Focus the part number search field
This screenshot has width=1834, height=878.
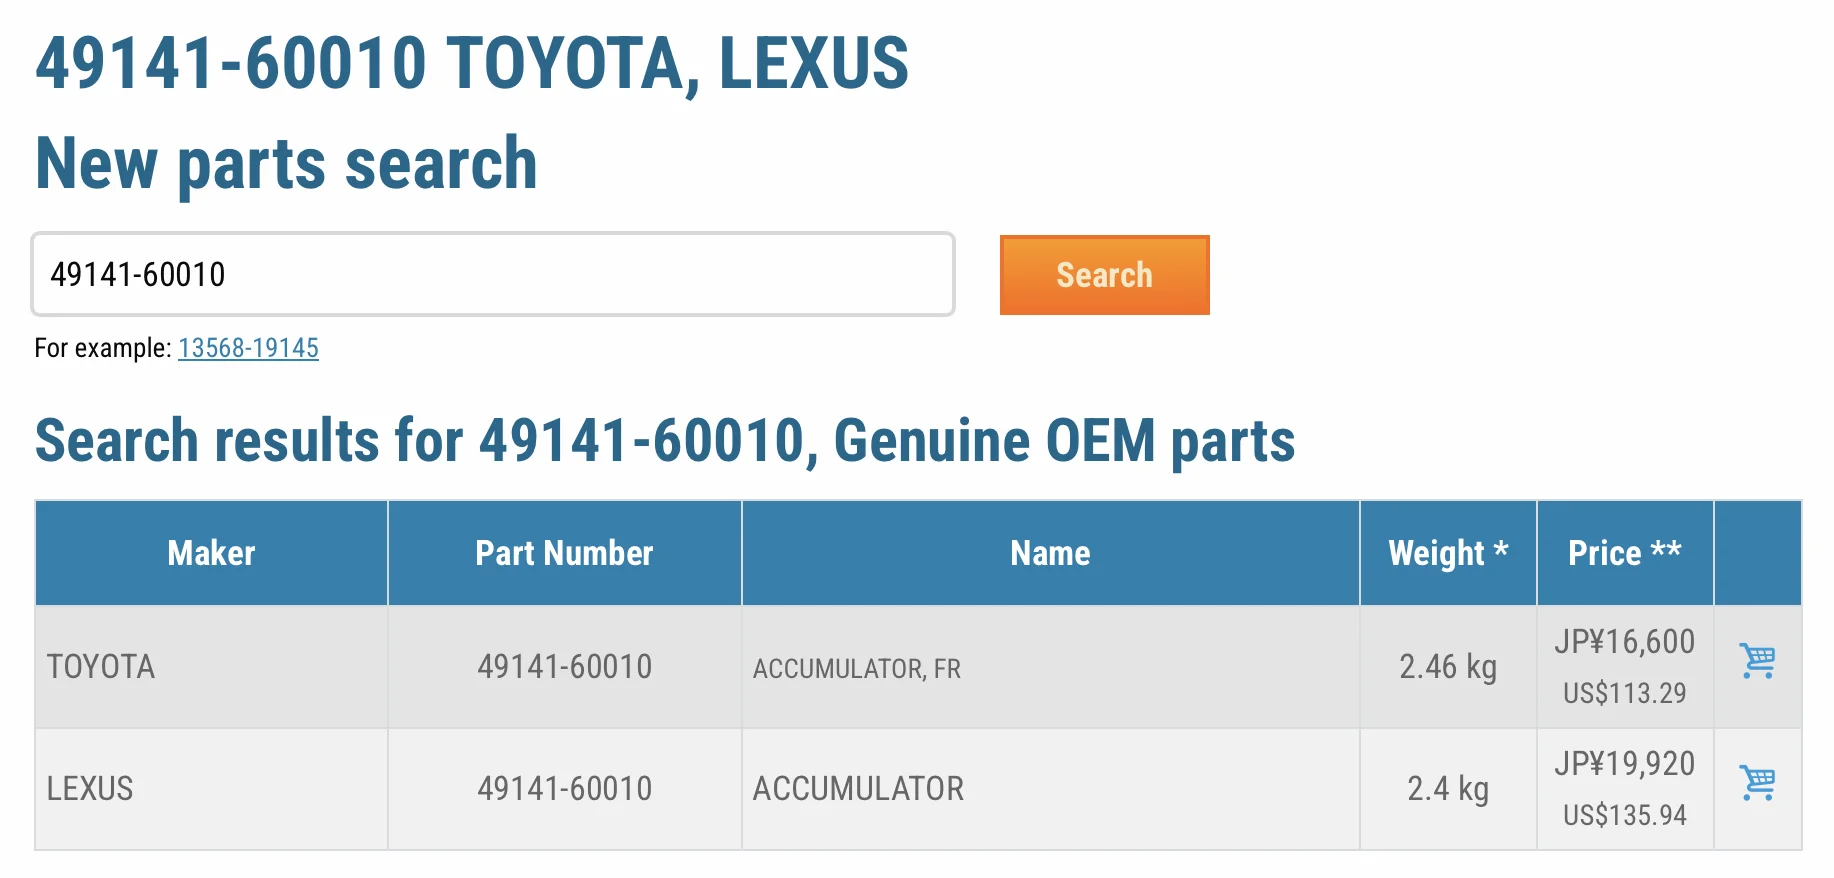pos(492,275)
